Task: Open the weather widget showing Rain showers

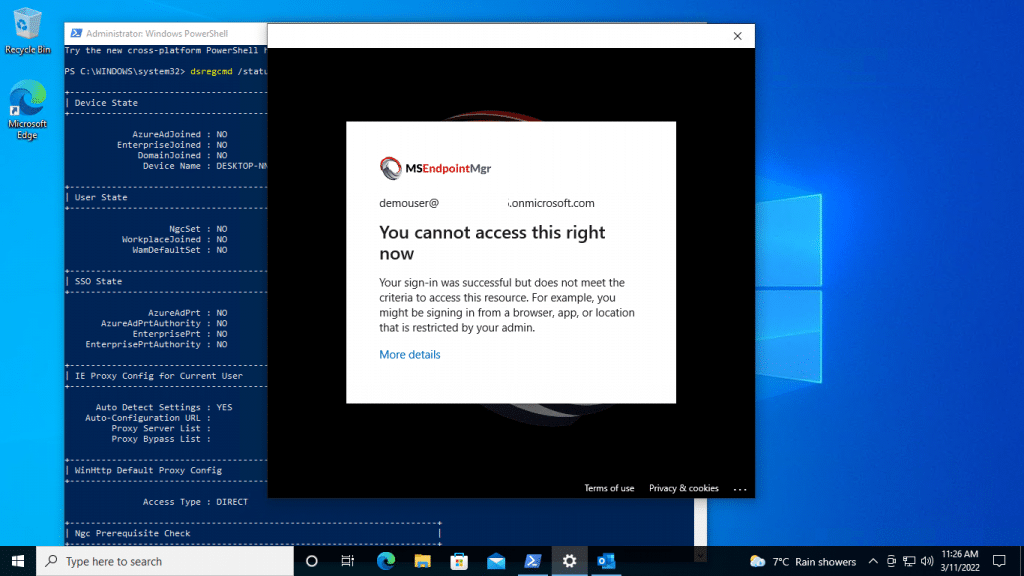Action: [803, 562]
